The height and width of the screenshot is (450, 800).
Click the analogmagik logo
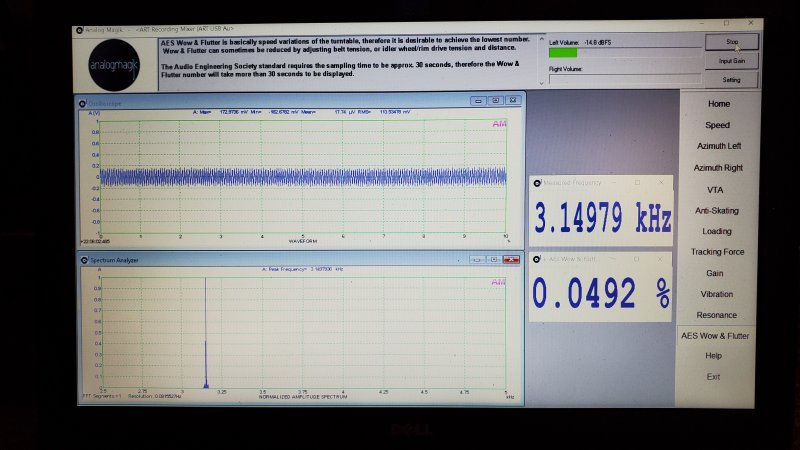point(114,65)
